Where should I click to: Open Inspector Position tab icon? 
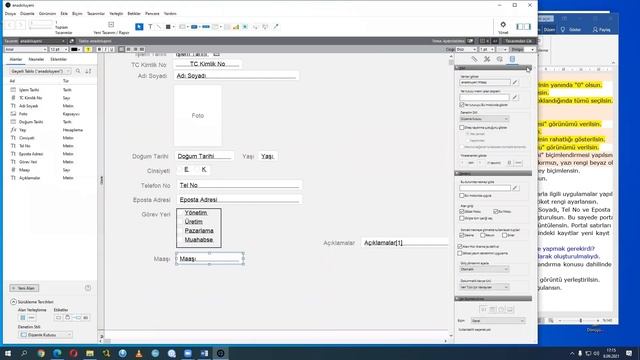474,59
